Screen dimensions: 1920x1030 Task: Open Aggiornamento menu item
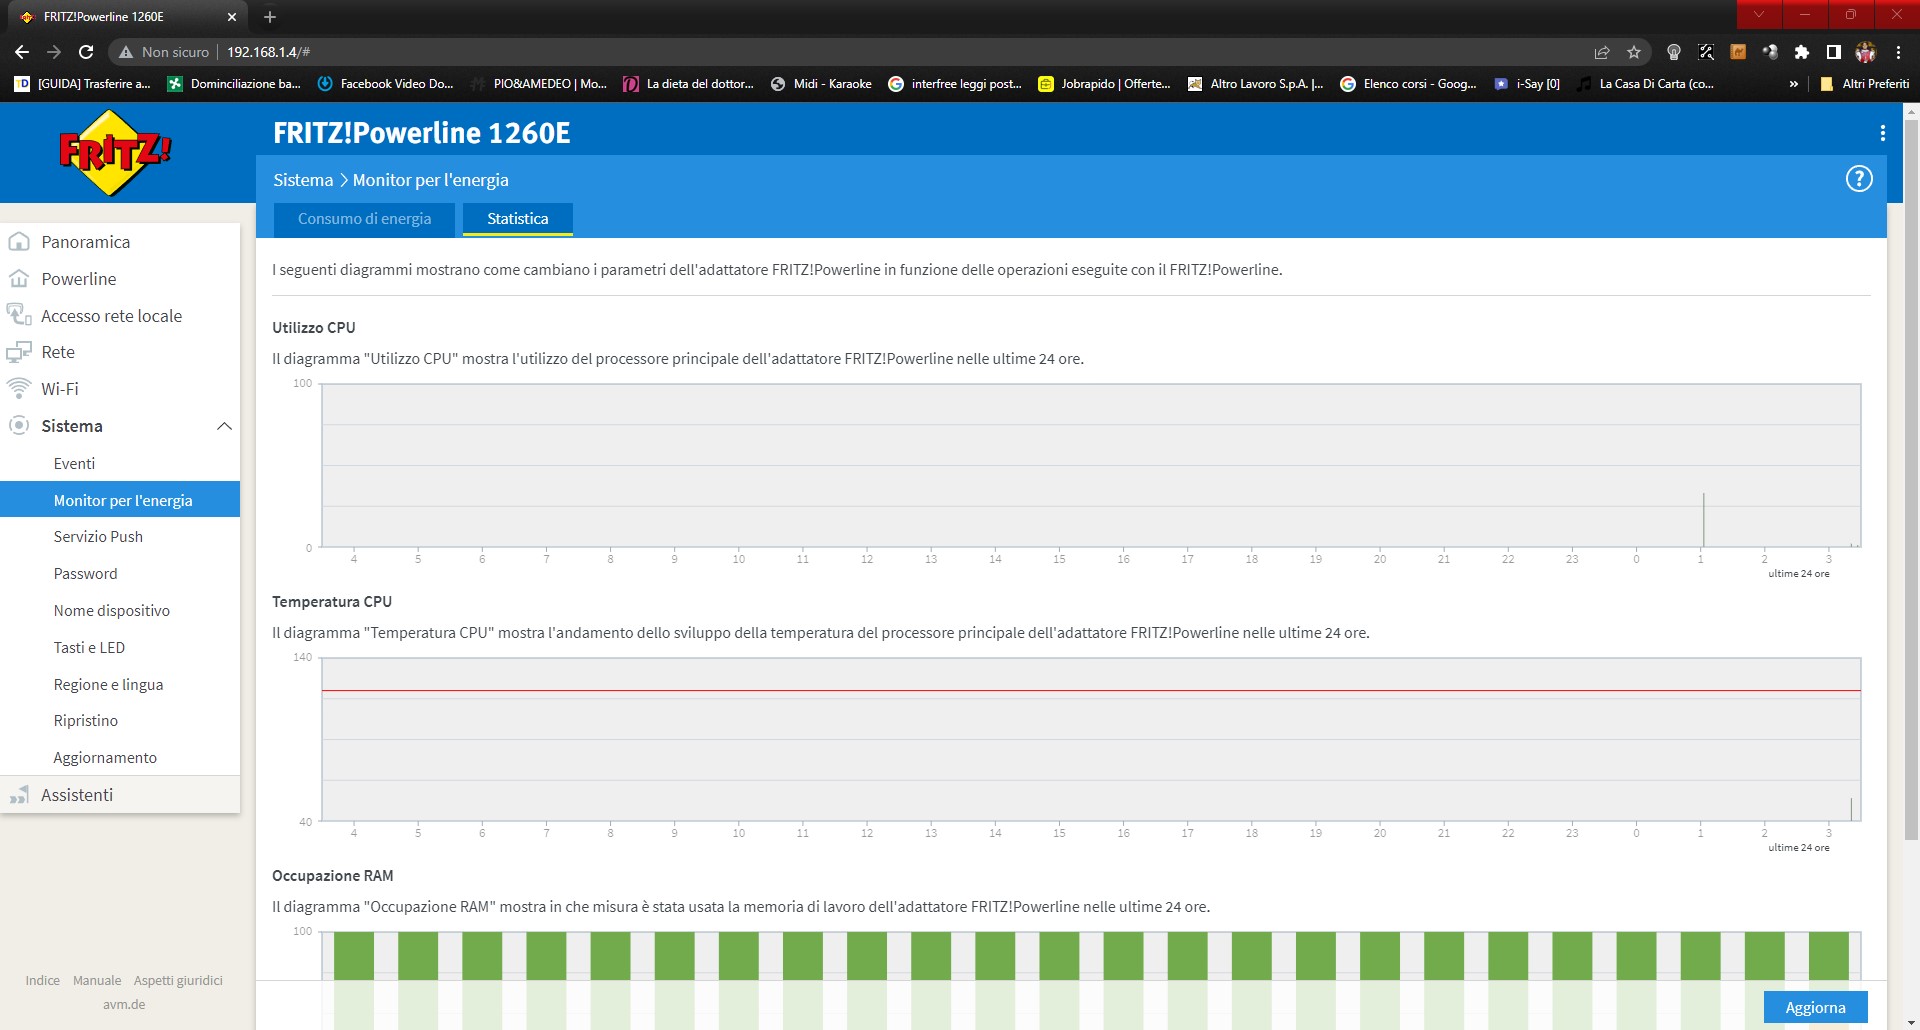[x=105, y=758]
